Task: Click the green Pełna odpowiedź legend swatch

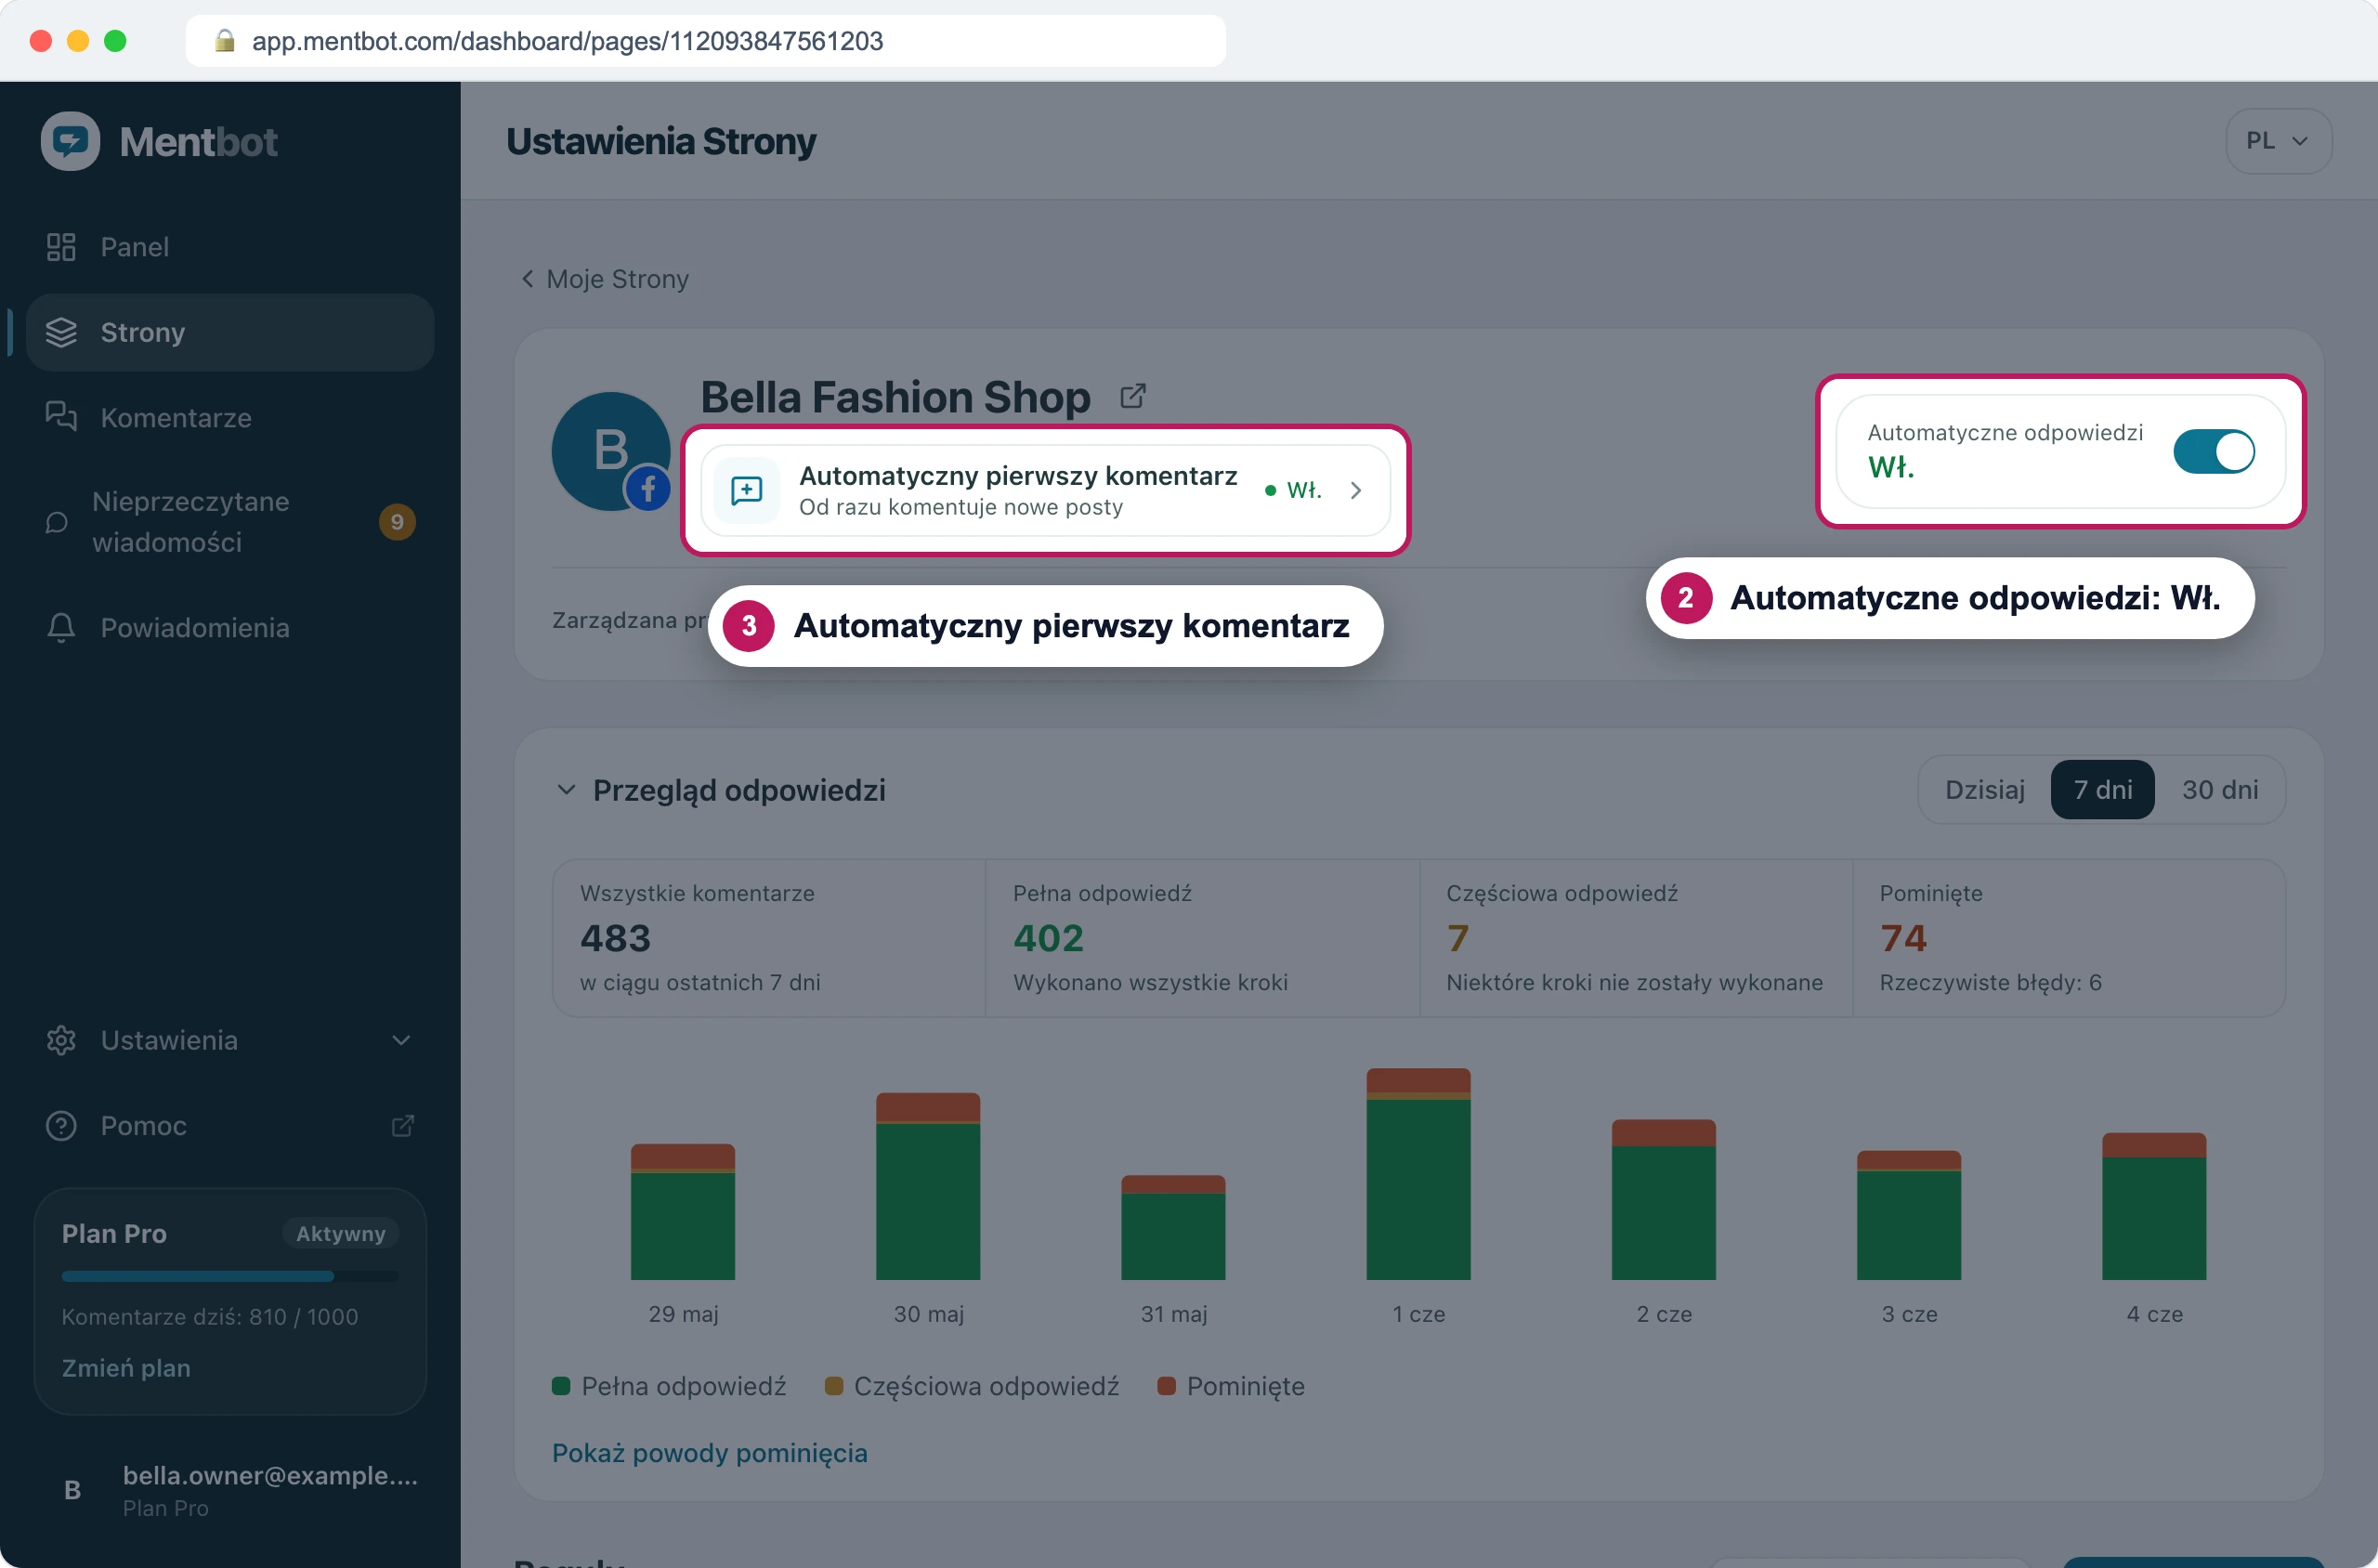Action: (561, 1386)
